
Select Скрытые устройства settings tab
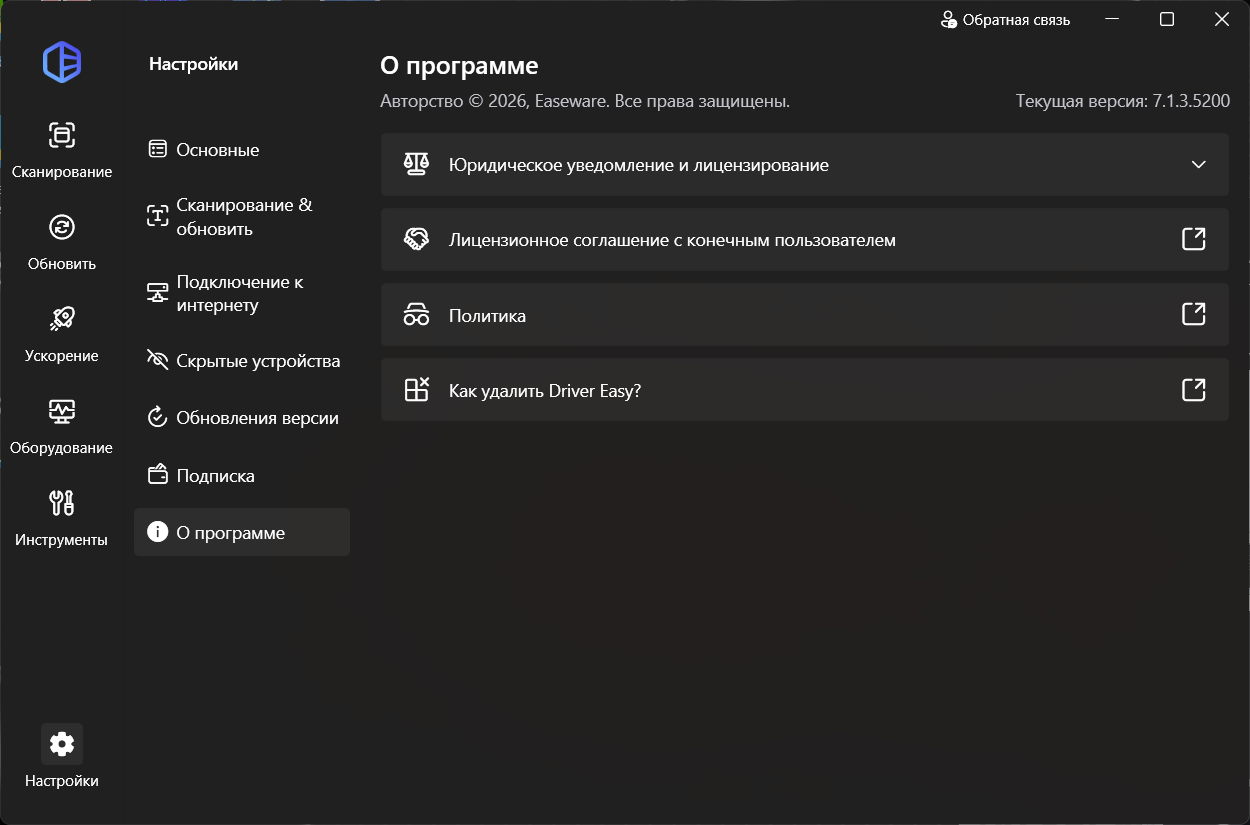click(242, 361)
